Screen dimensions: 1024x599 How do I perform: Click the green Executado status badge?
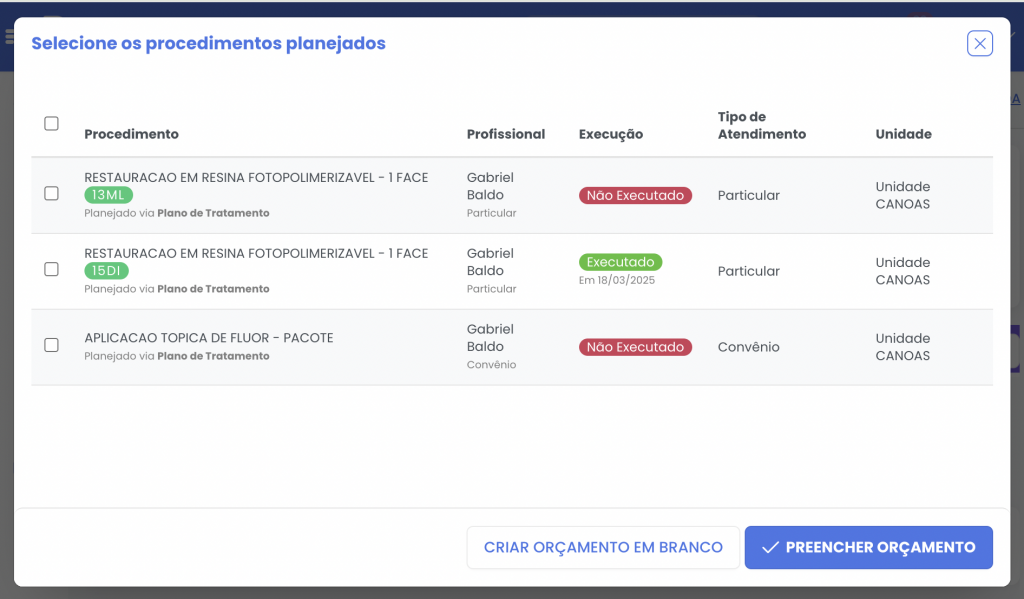click(620, 262)
